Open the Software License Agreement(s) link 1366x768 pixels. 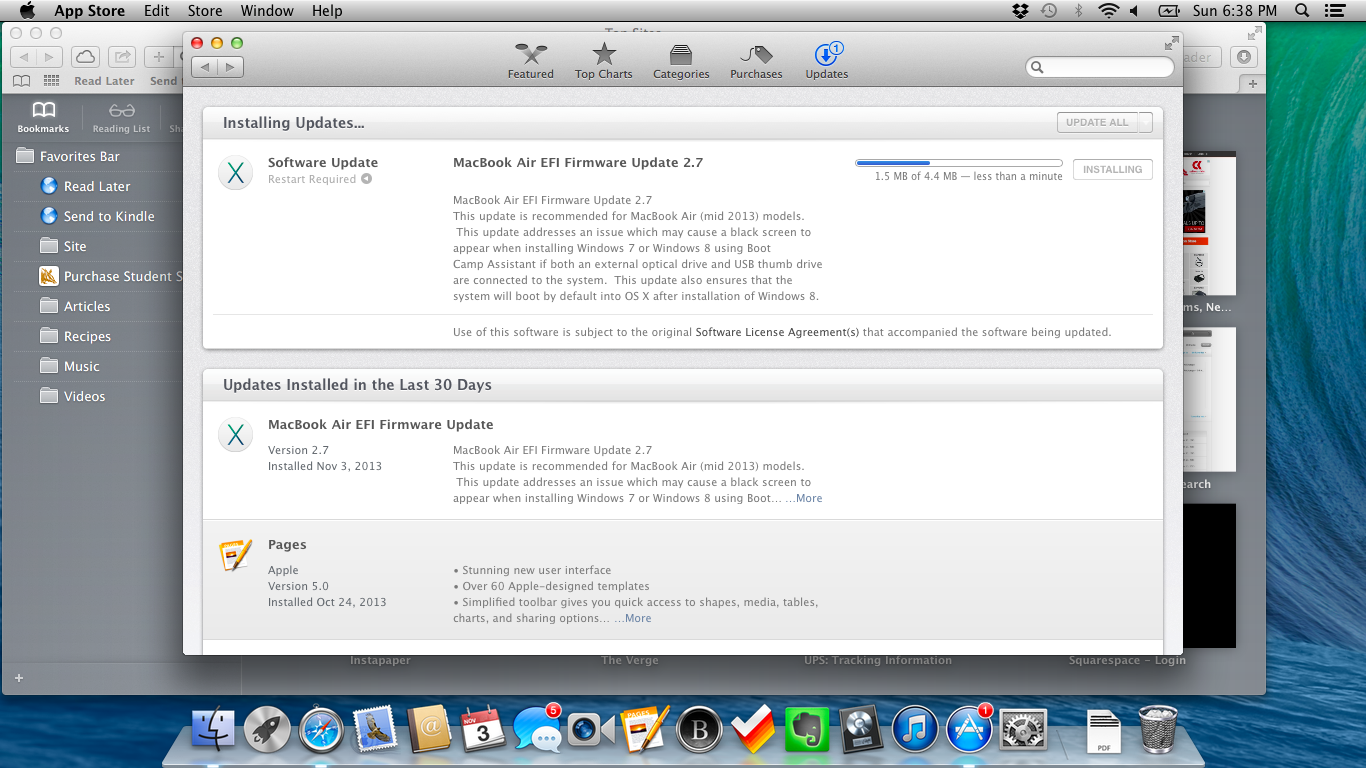(x=777, y=332)
